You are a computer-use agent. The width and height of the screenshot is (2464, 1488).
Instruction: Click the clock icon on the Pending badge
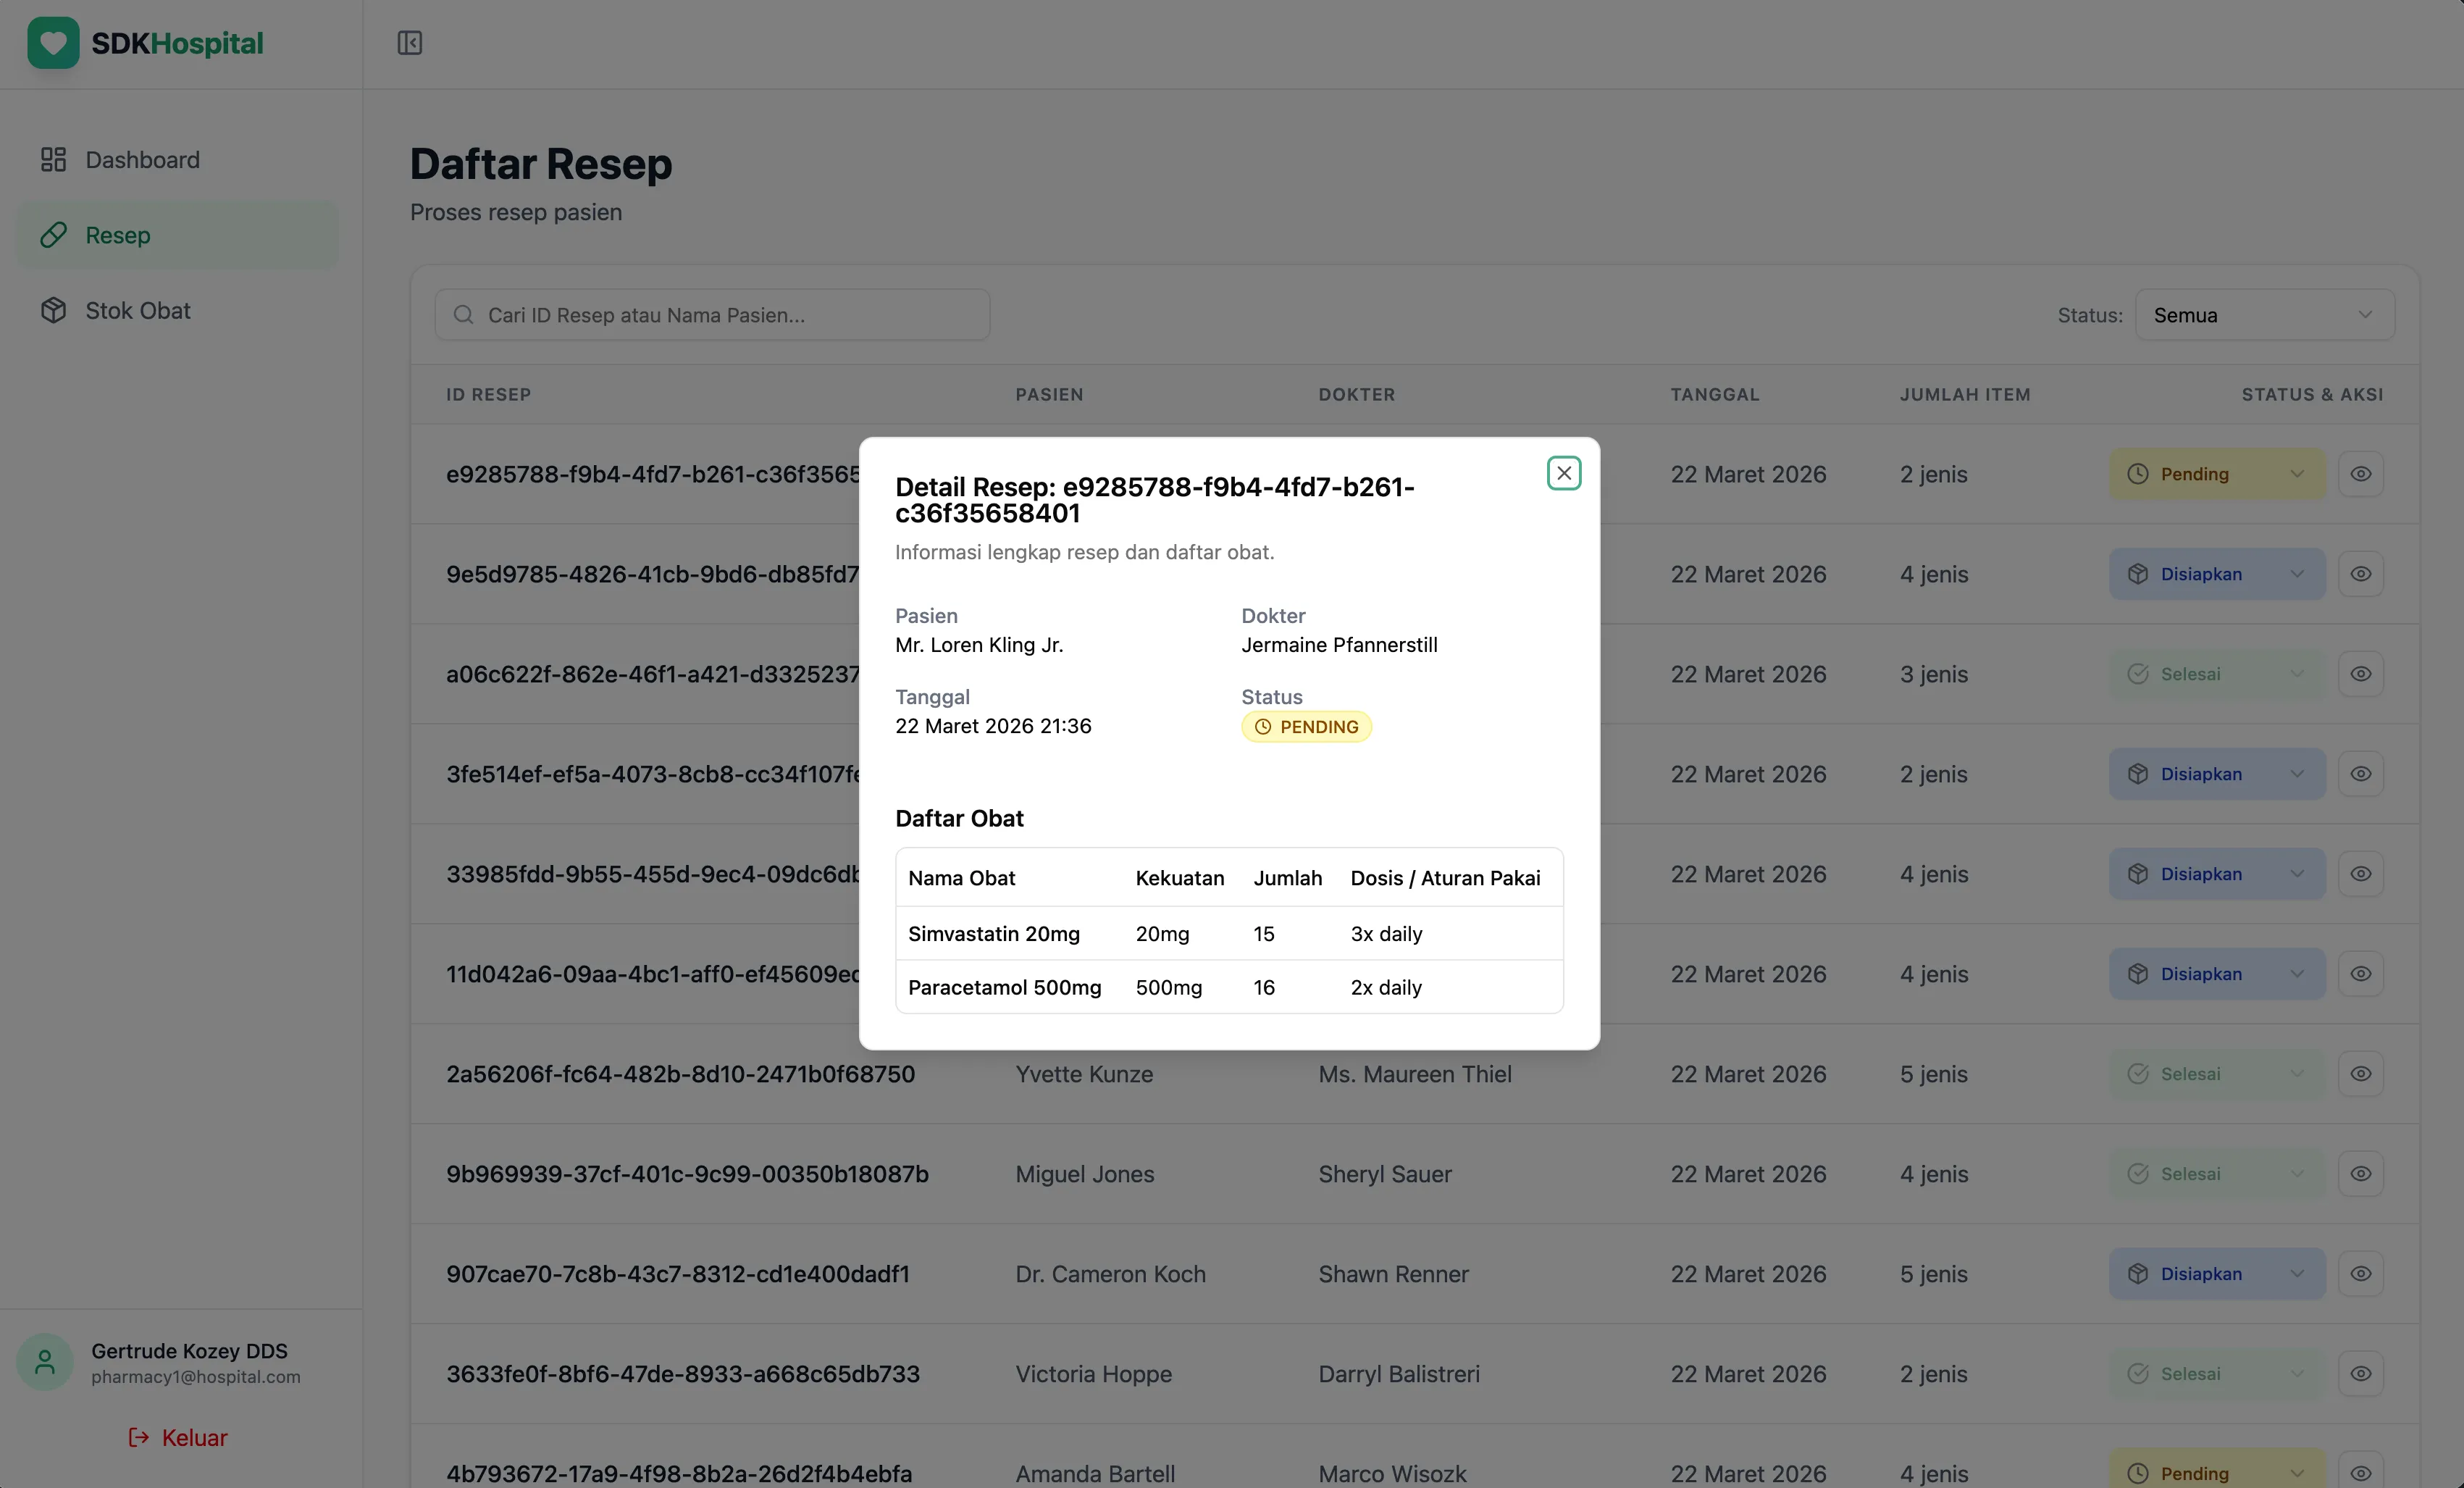(2138, 474)
